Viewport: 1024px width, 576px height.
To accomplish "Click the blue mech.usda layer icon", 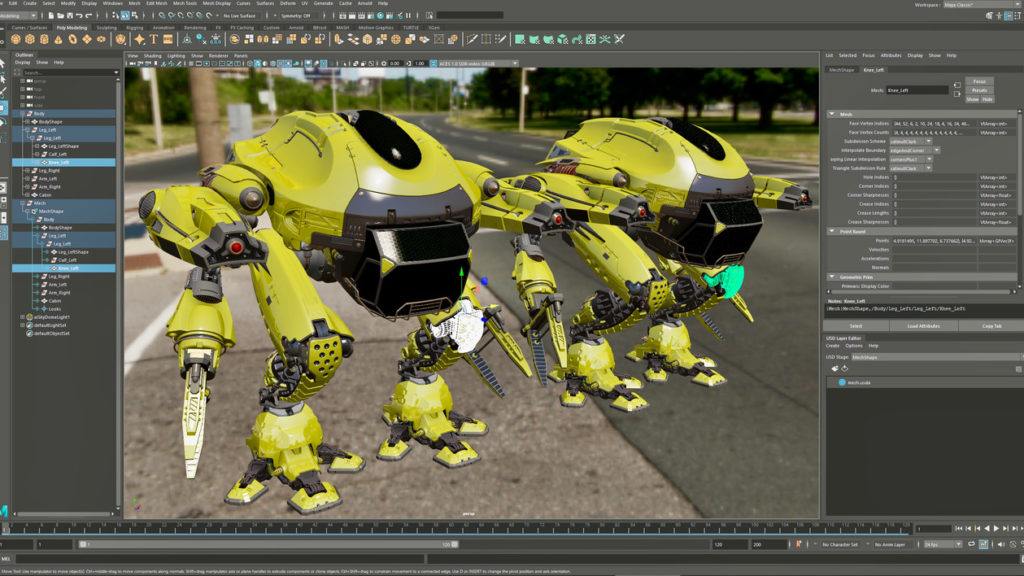I will click(840, 382).
